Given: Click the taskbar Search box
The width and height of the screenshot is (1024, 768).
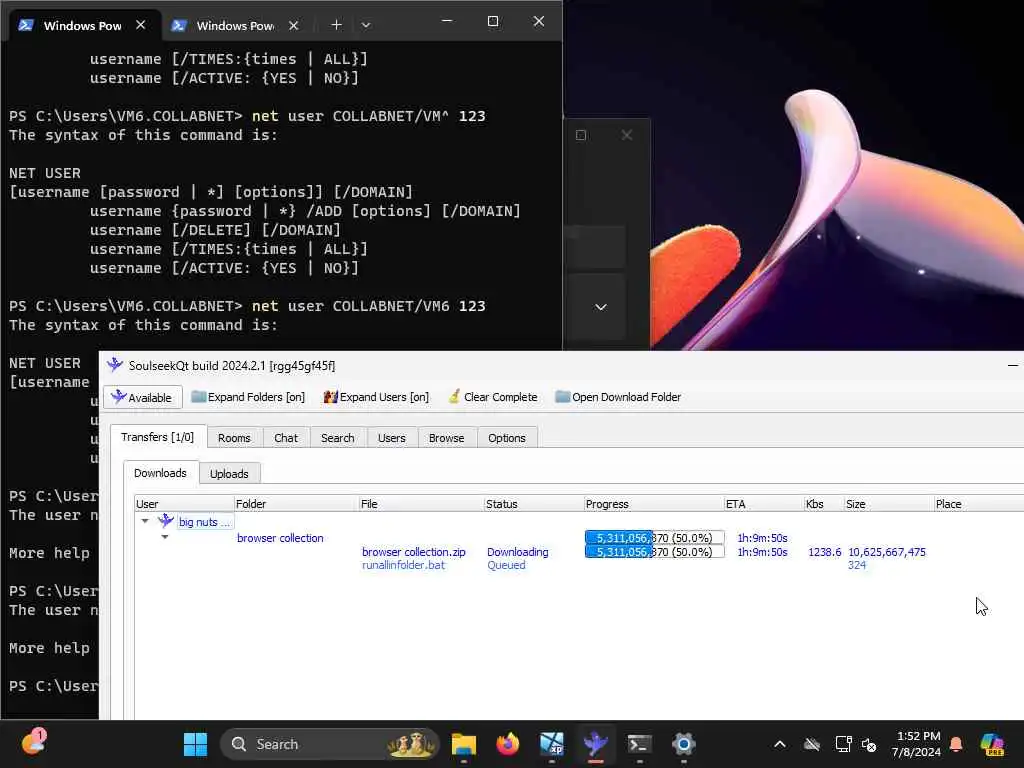Looking at the screenshot, I should pyautogui.click(x=330, y=744).
